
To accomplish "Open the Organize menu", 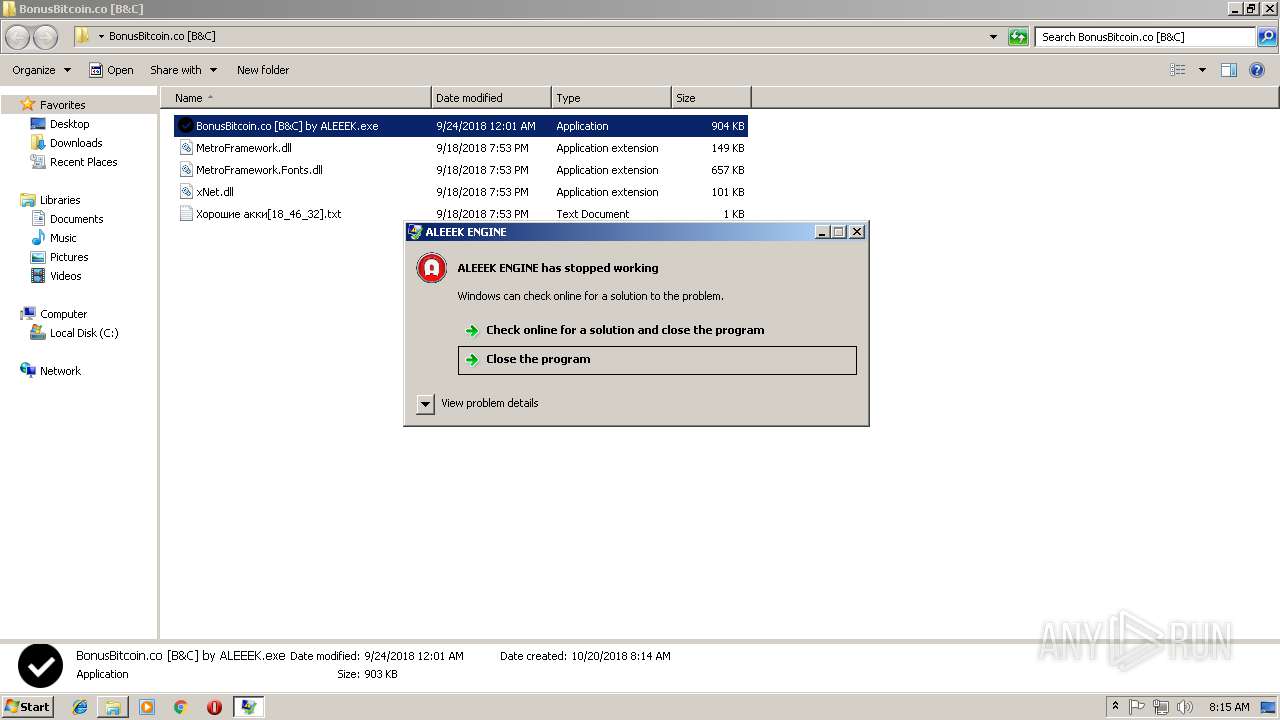I will pos(42,70).
